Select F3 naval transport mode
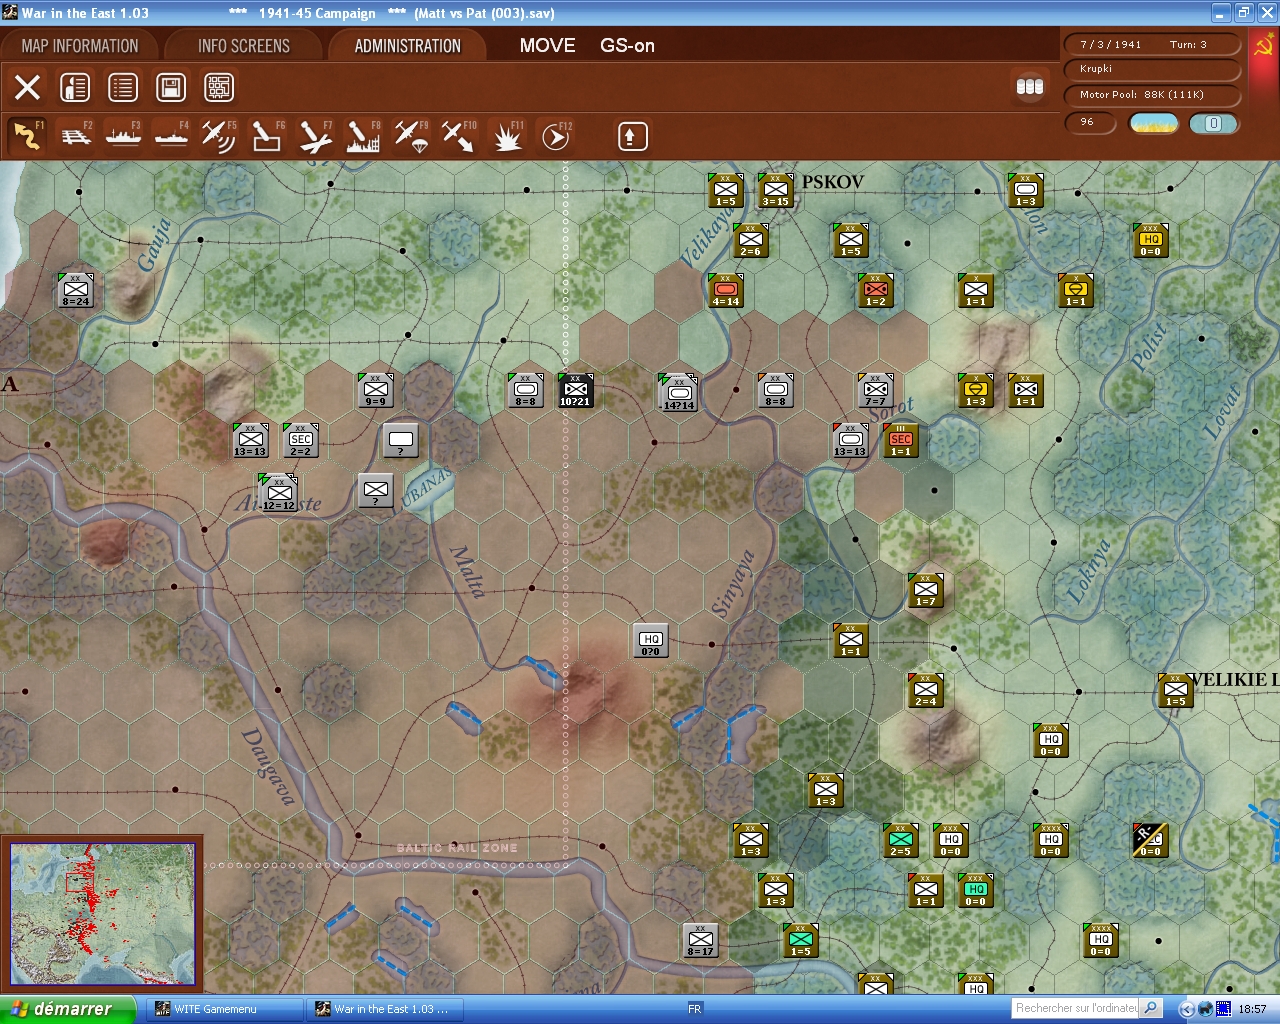This screenshot has width=1280, height=1024. [124, 136]
